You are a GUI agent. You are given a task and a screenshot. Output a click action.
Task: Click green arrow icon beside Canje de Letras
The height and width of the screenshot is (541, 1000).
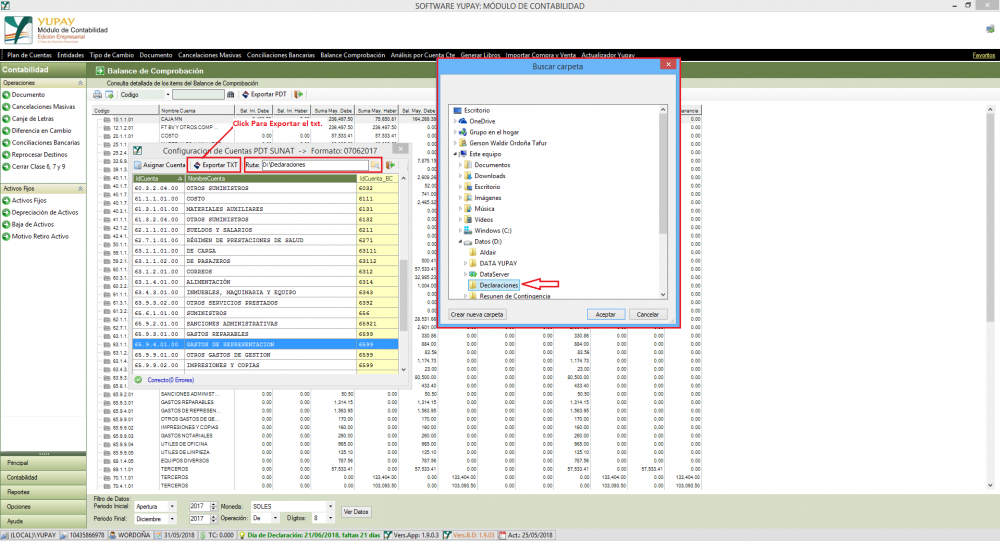6,119
